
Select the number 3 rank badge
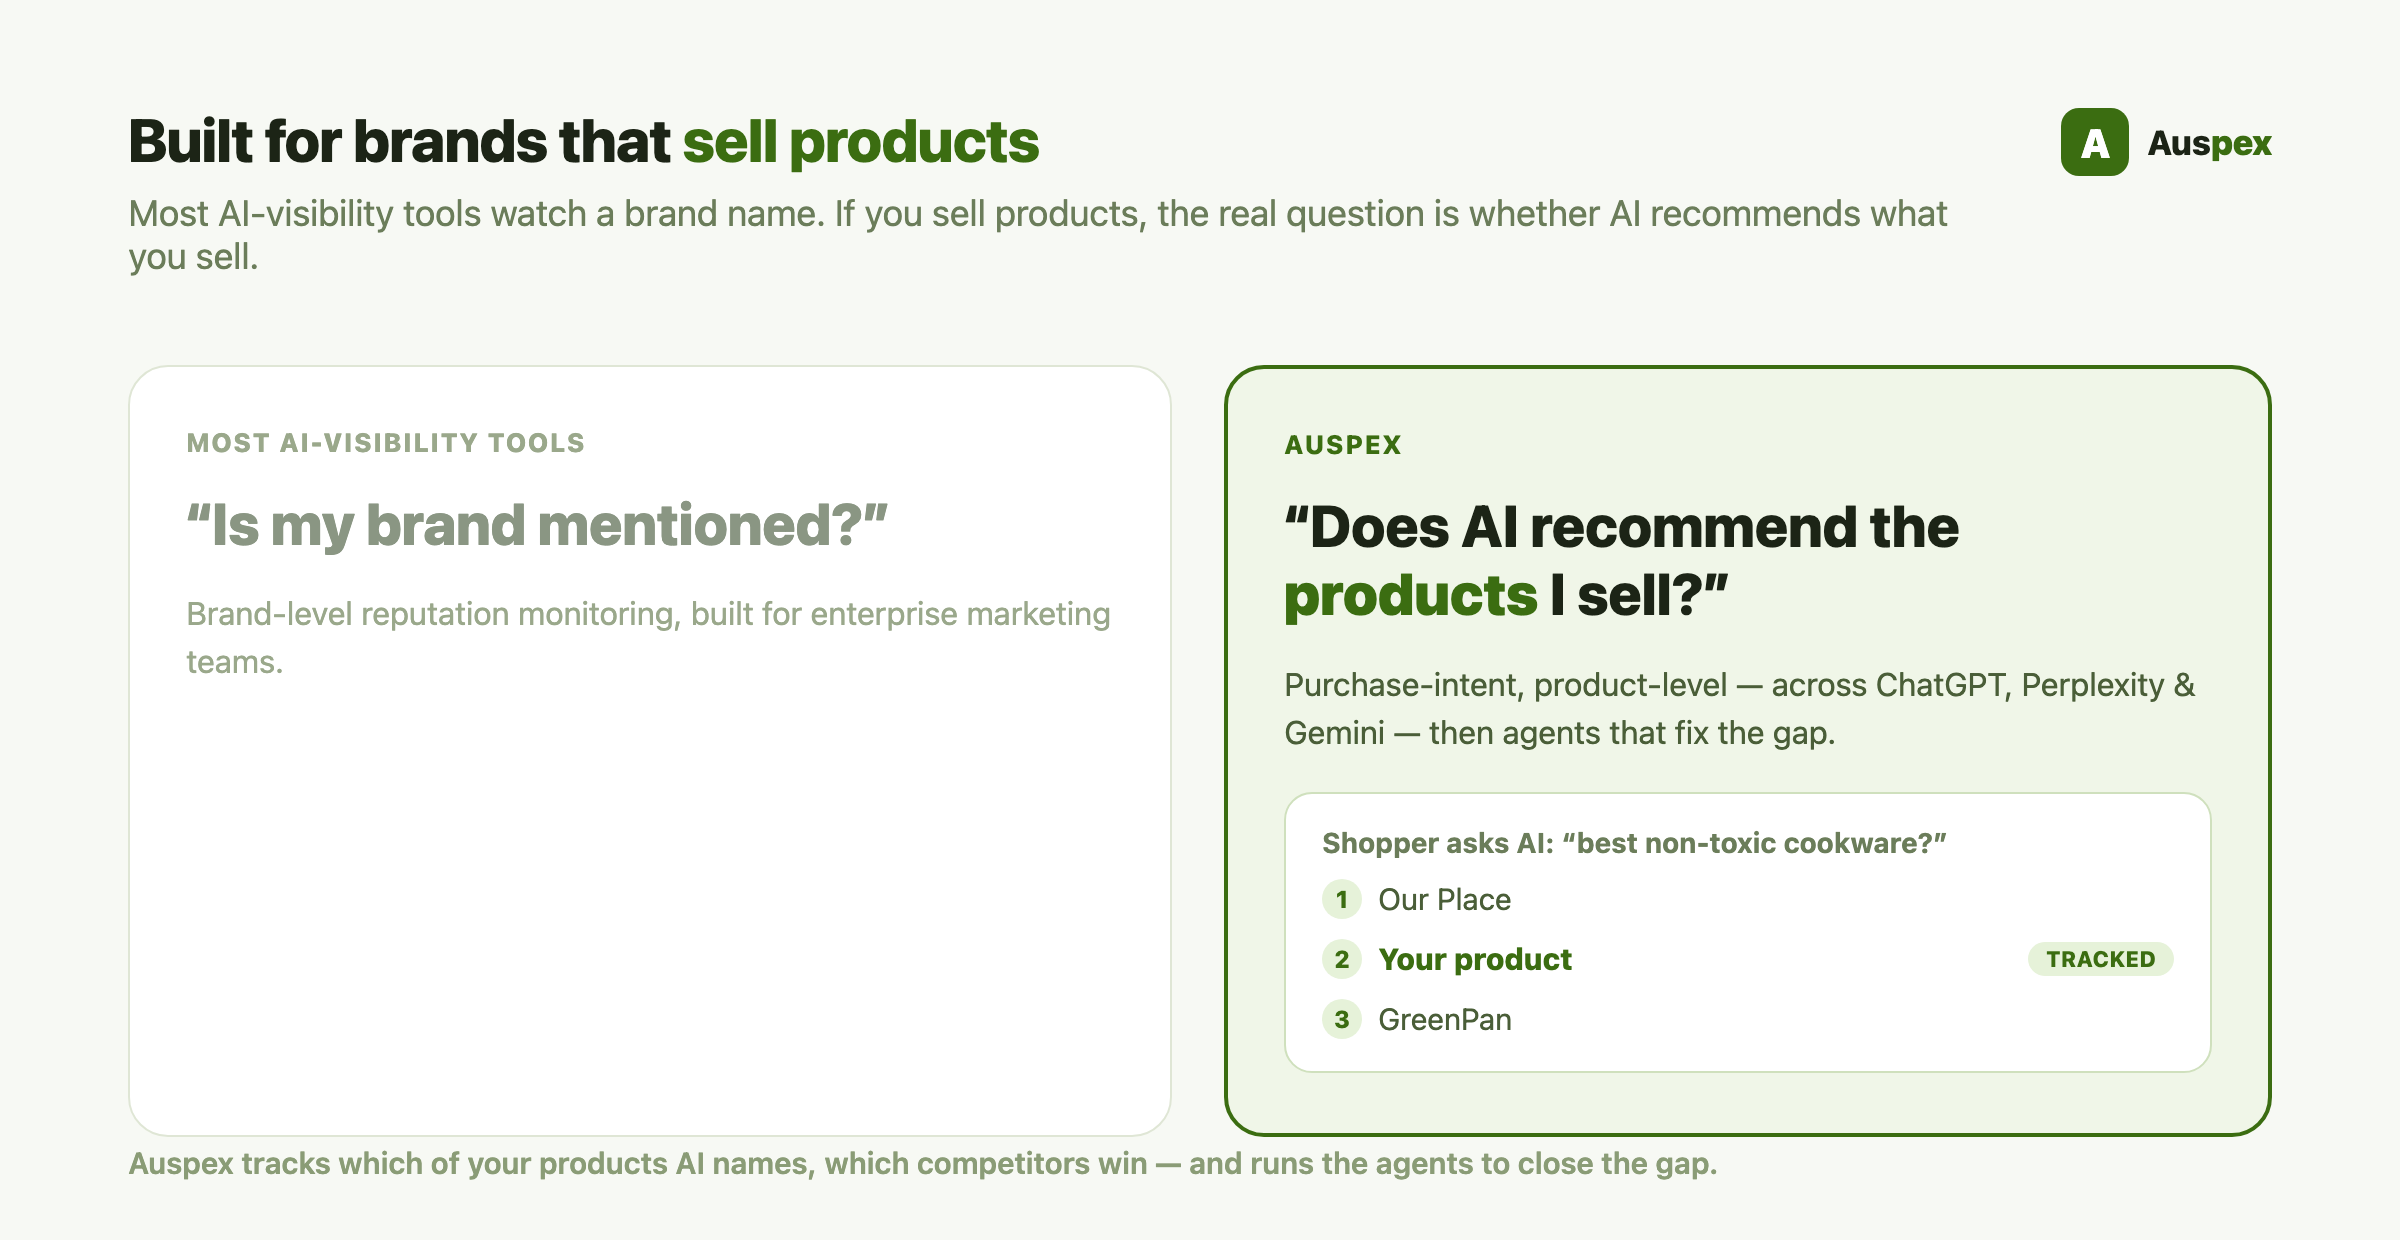point(1341,1019)
